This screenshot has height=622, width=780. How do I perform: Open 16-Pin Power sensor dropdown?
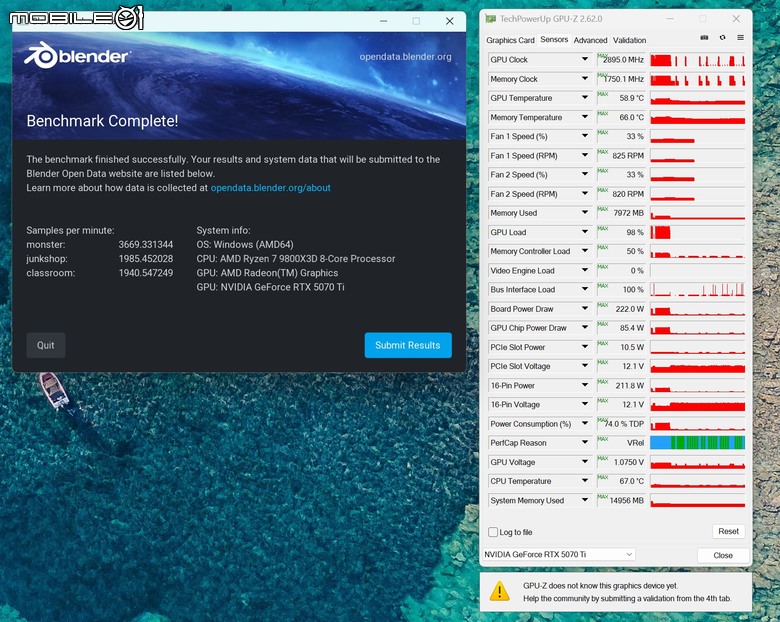point(585,385)
